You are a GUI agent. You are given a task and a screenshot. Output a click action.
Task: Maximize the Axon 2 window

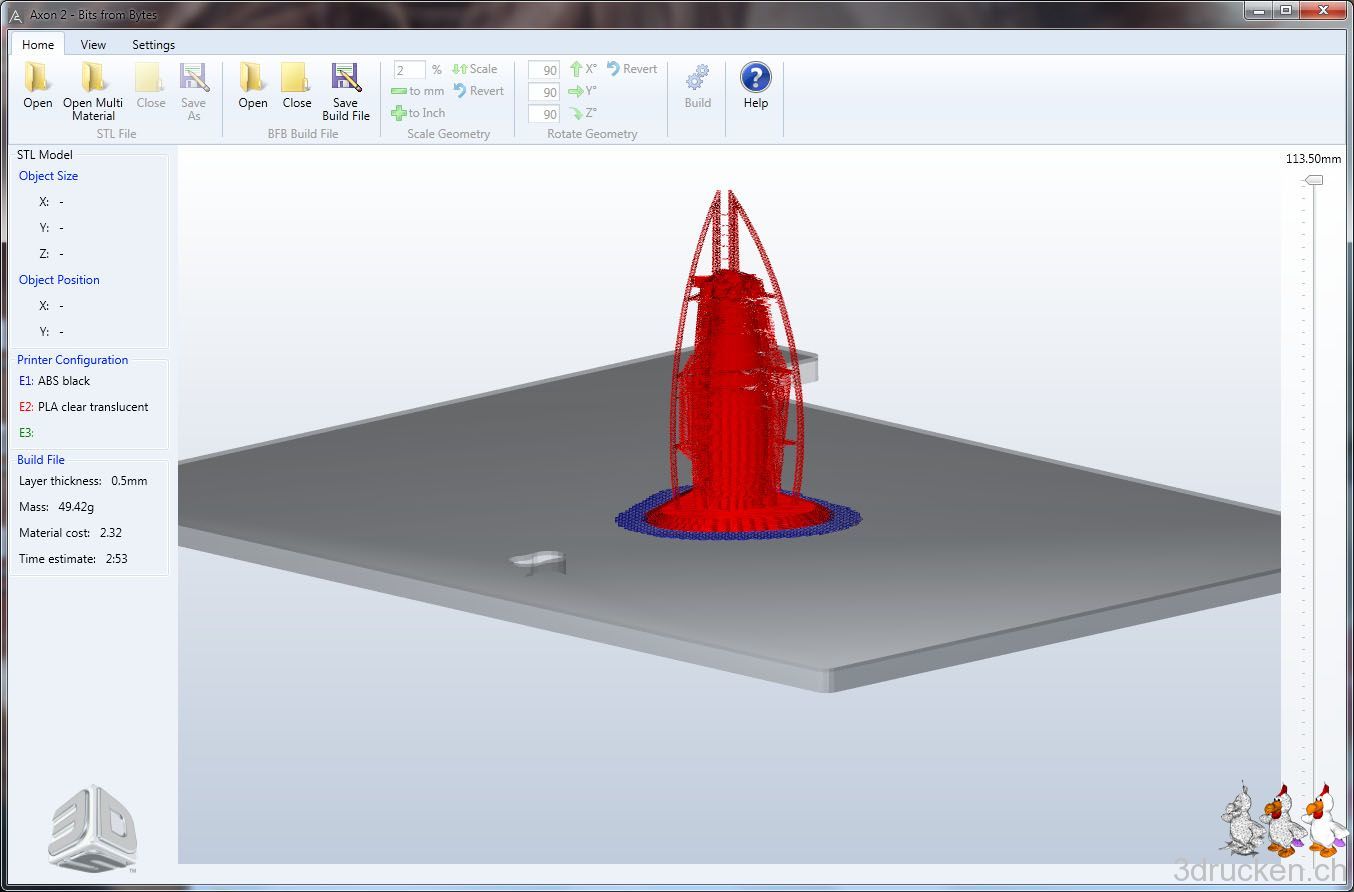[x=1285, y=10]
